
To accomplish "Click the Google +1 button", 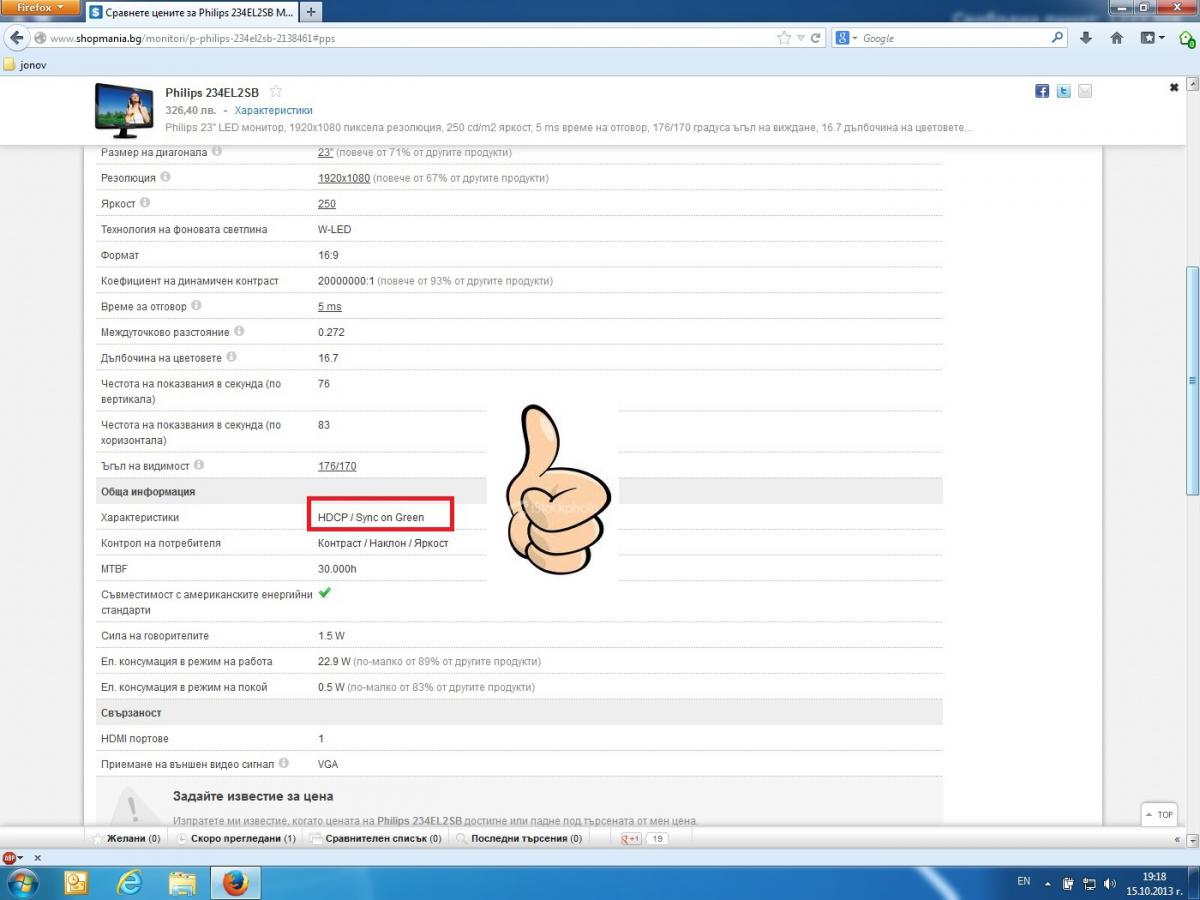I will 632,839.
